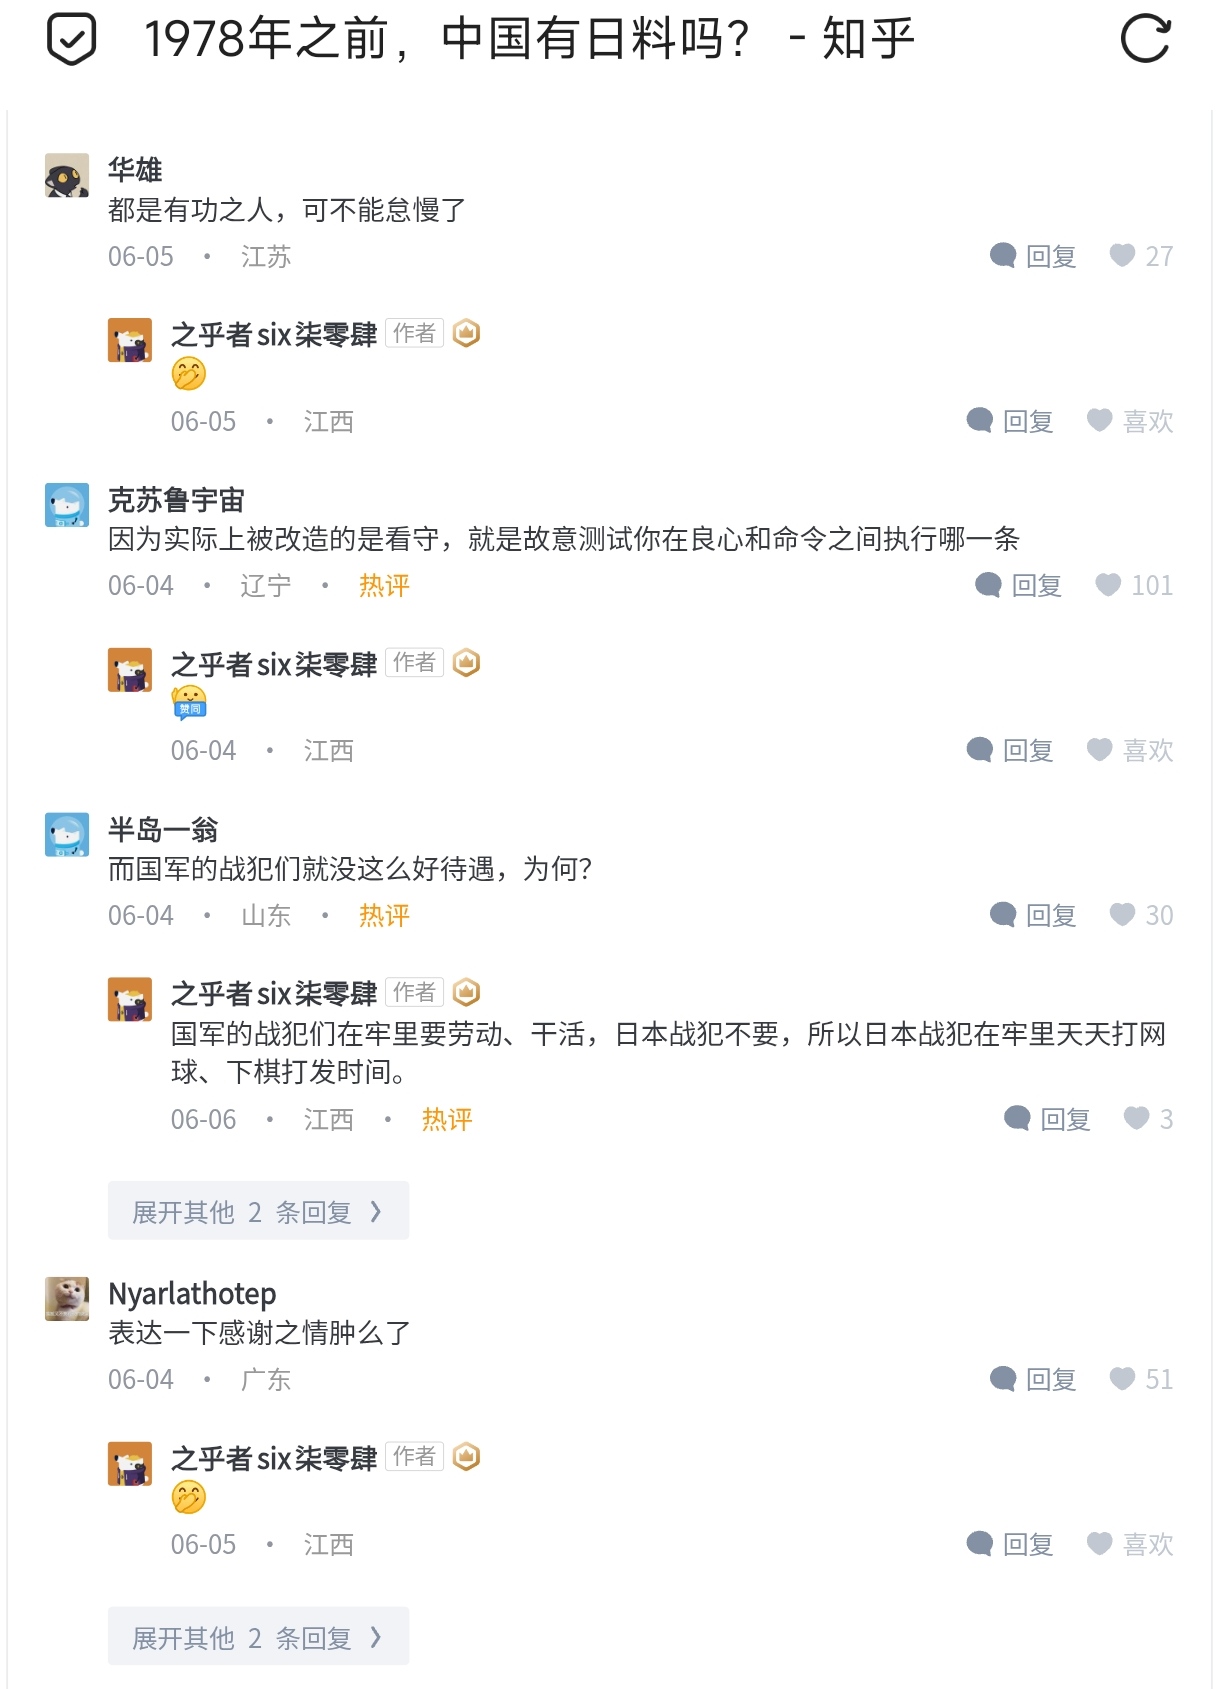Like 华雄's comment with 27 likes
This screenshot has width=1220, height=1689.
1141,256
